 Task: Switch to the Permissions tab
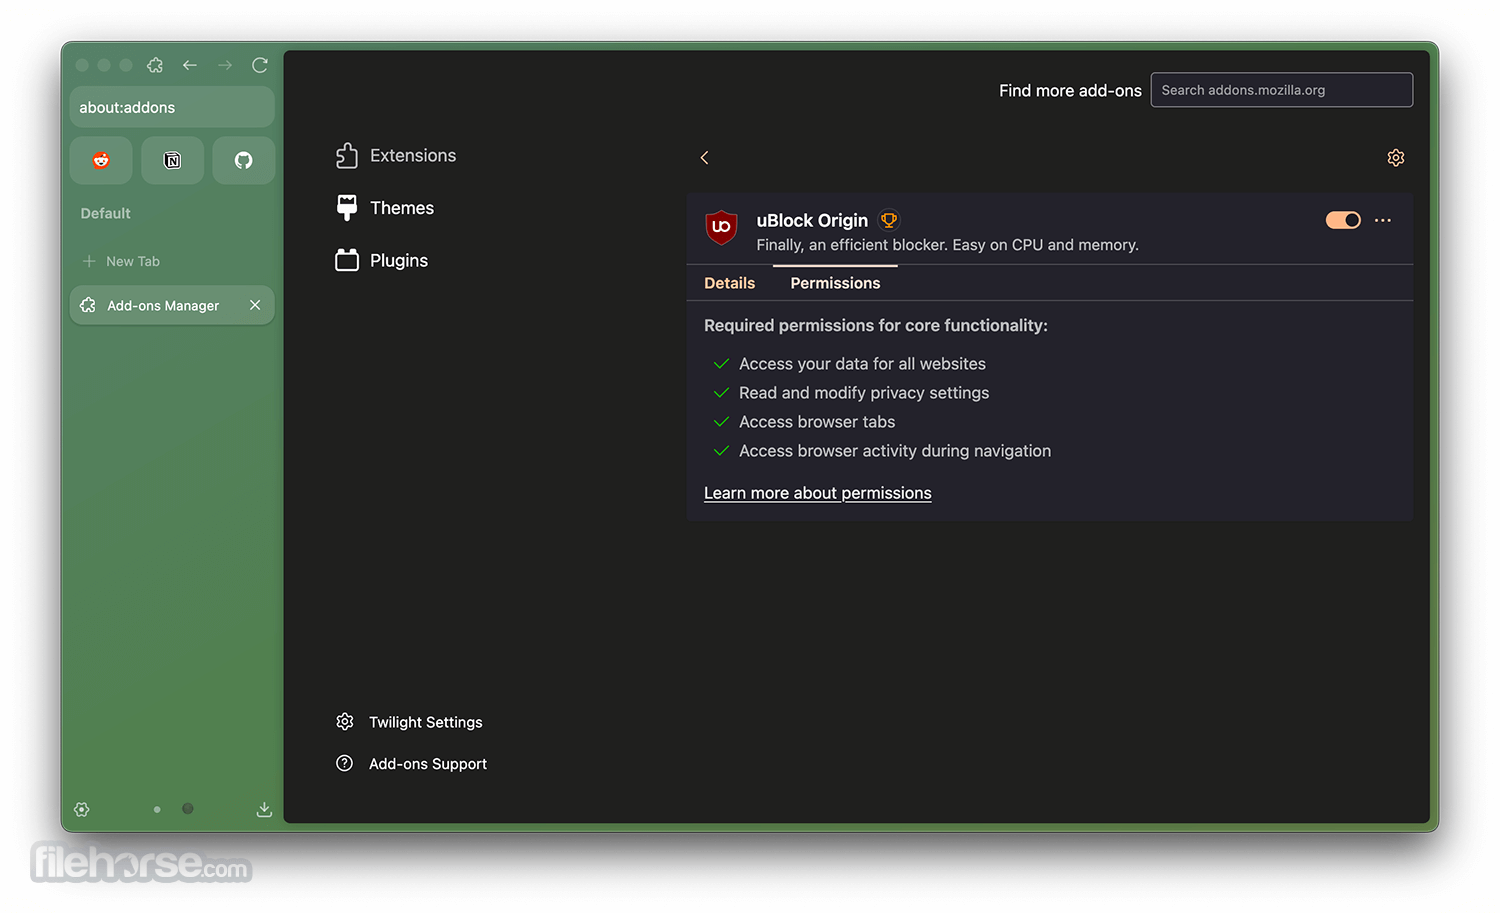835,283
